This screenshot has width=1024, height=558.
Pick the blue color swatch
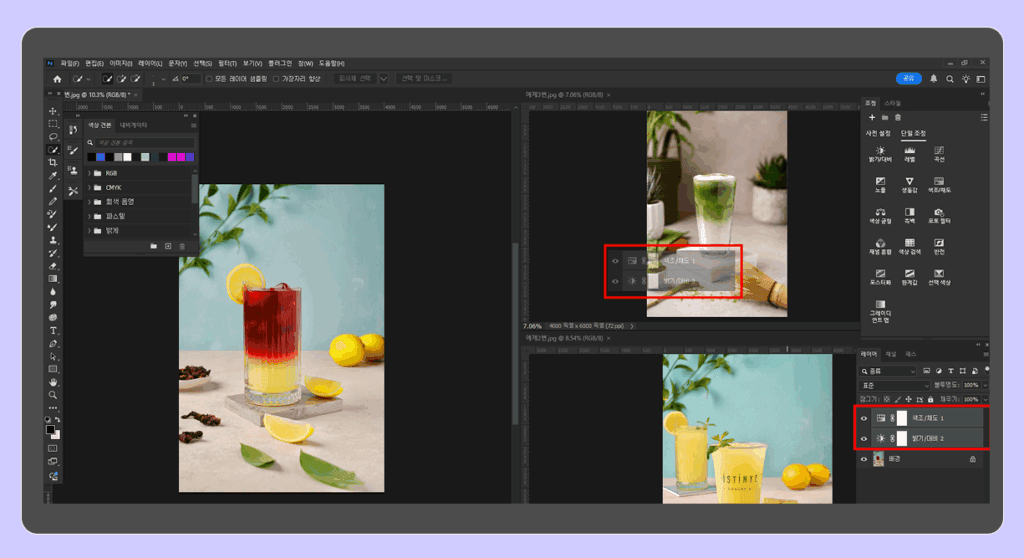pos(101,157)
